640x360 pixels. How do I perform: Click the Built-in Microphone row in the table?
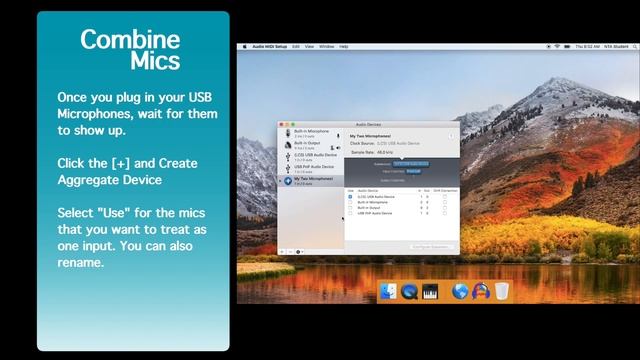point(402,202)
